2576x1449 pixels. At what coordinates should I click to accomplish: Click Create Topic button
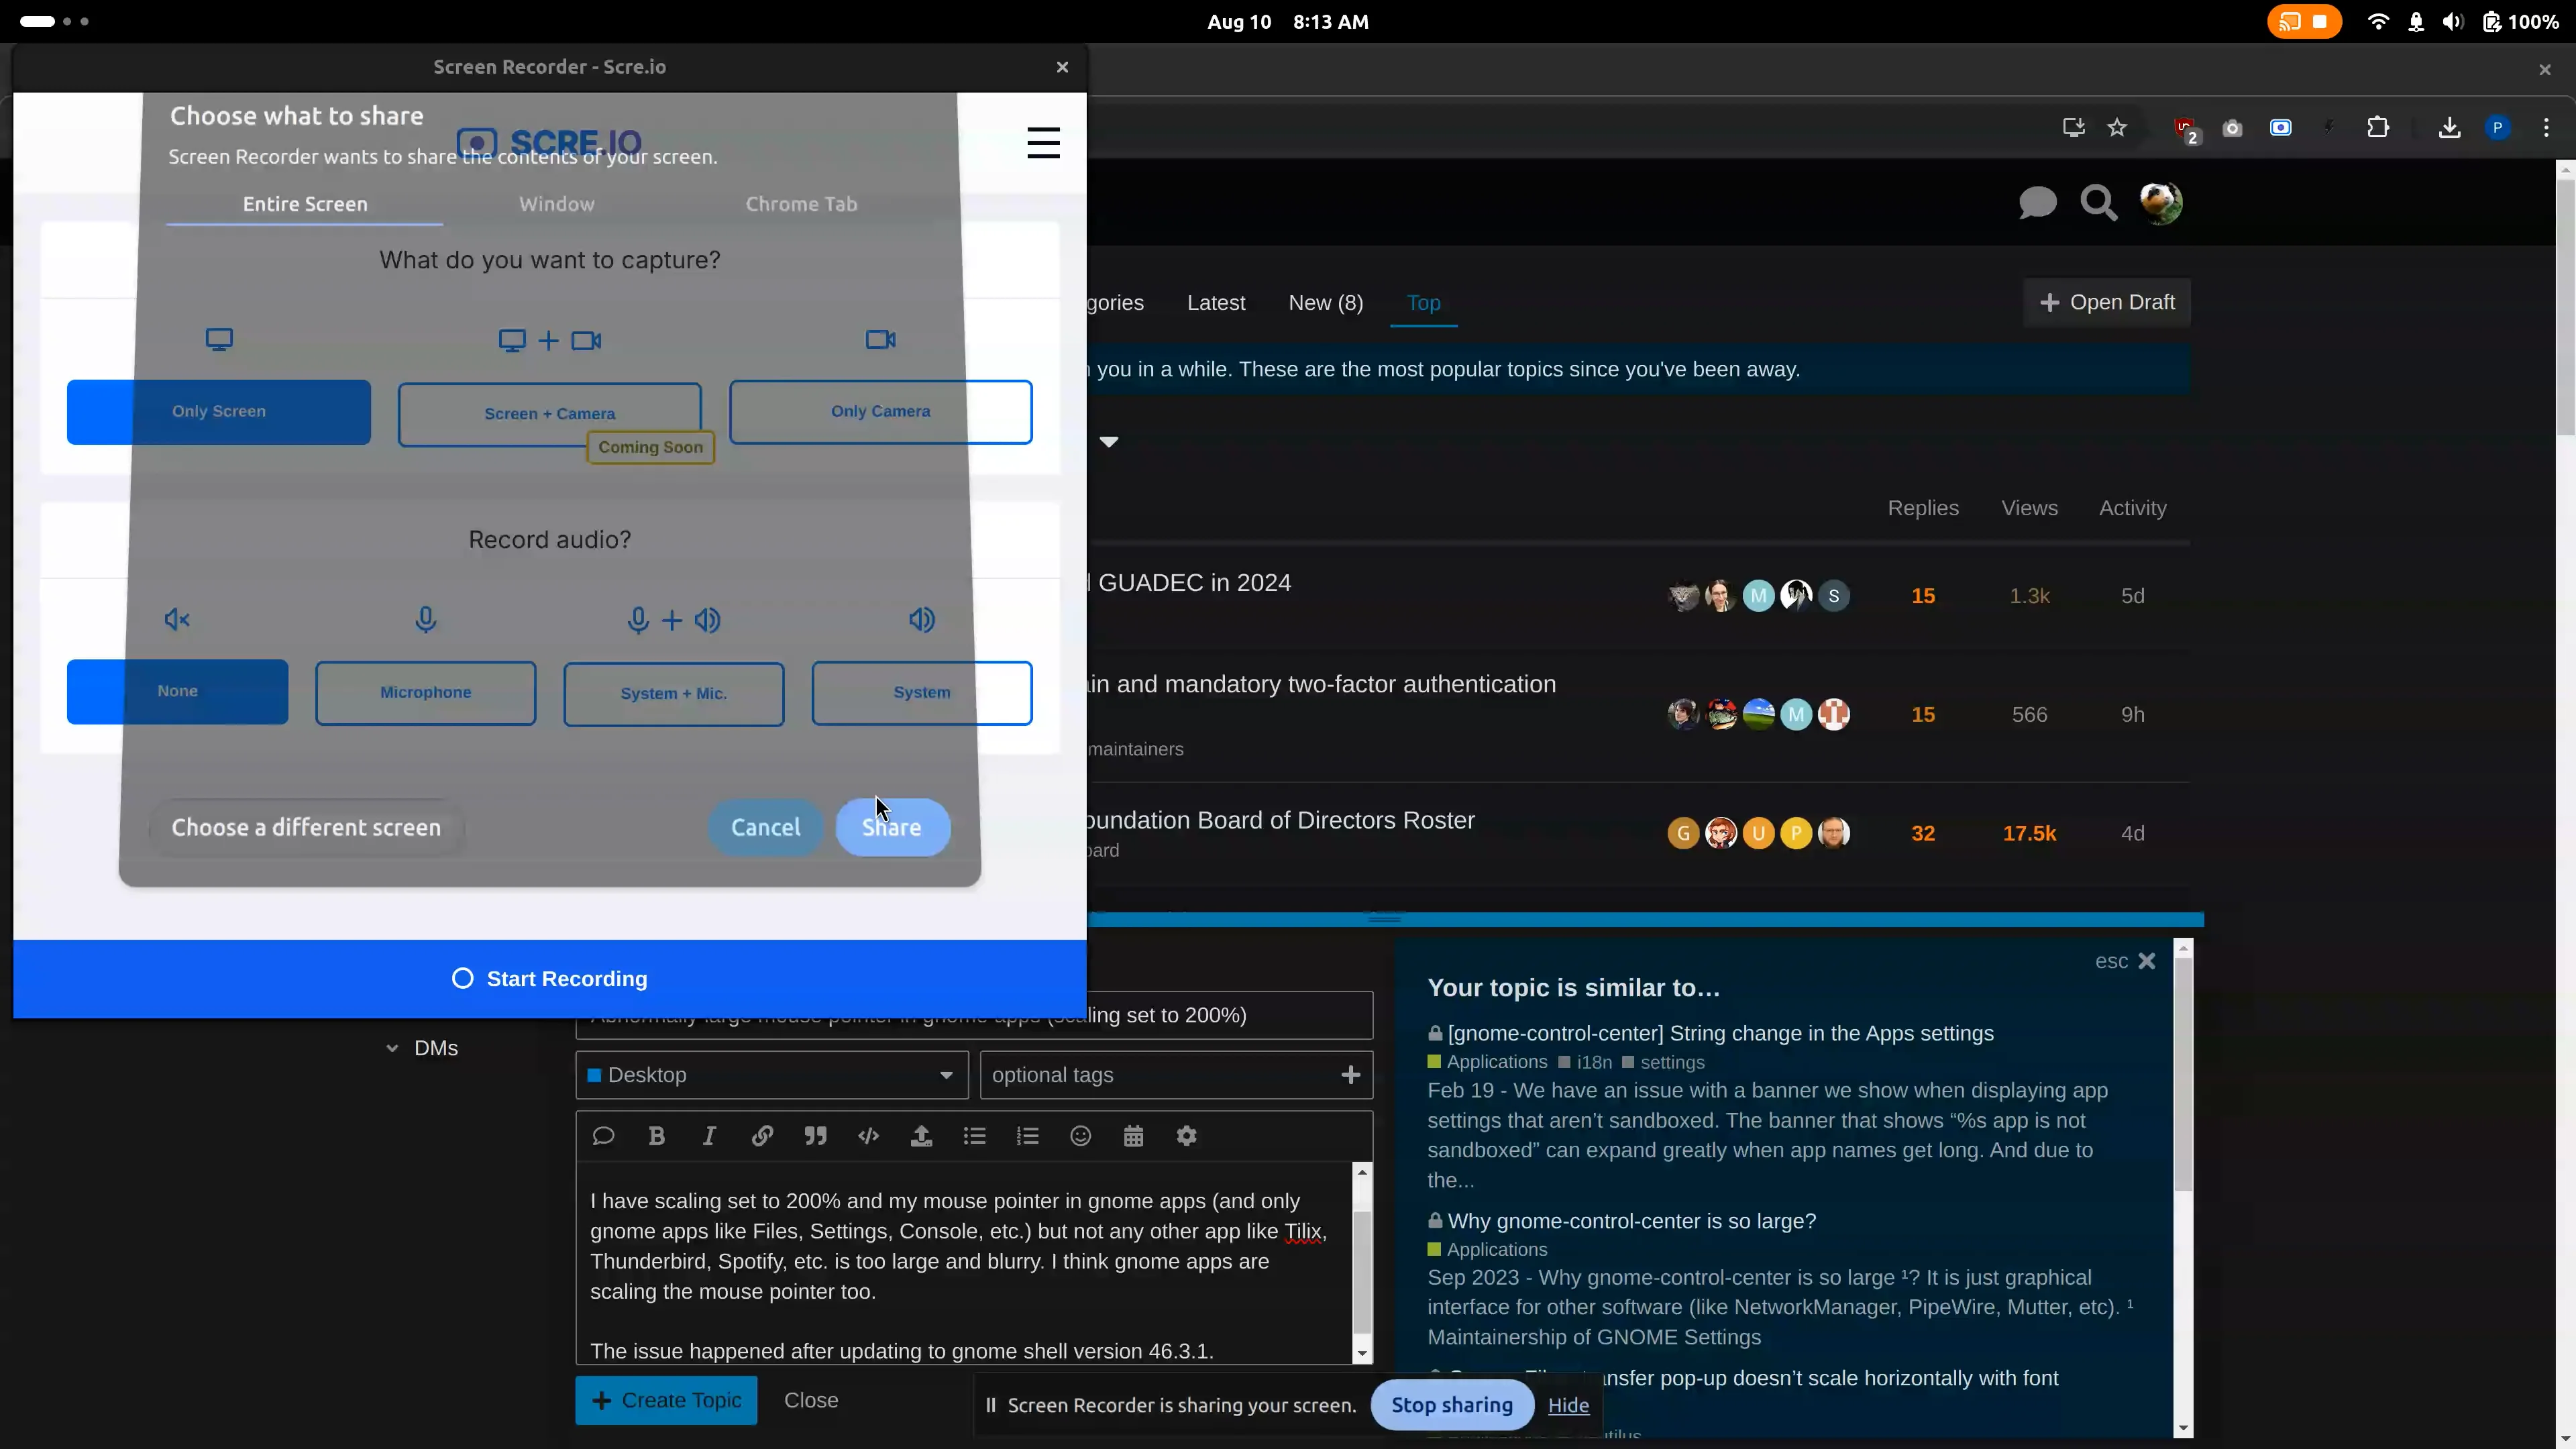pyautogui.click(x=665, y=1400)
